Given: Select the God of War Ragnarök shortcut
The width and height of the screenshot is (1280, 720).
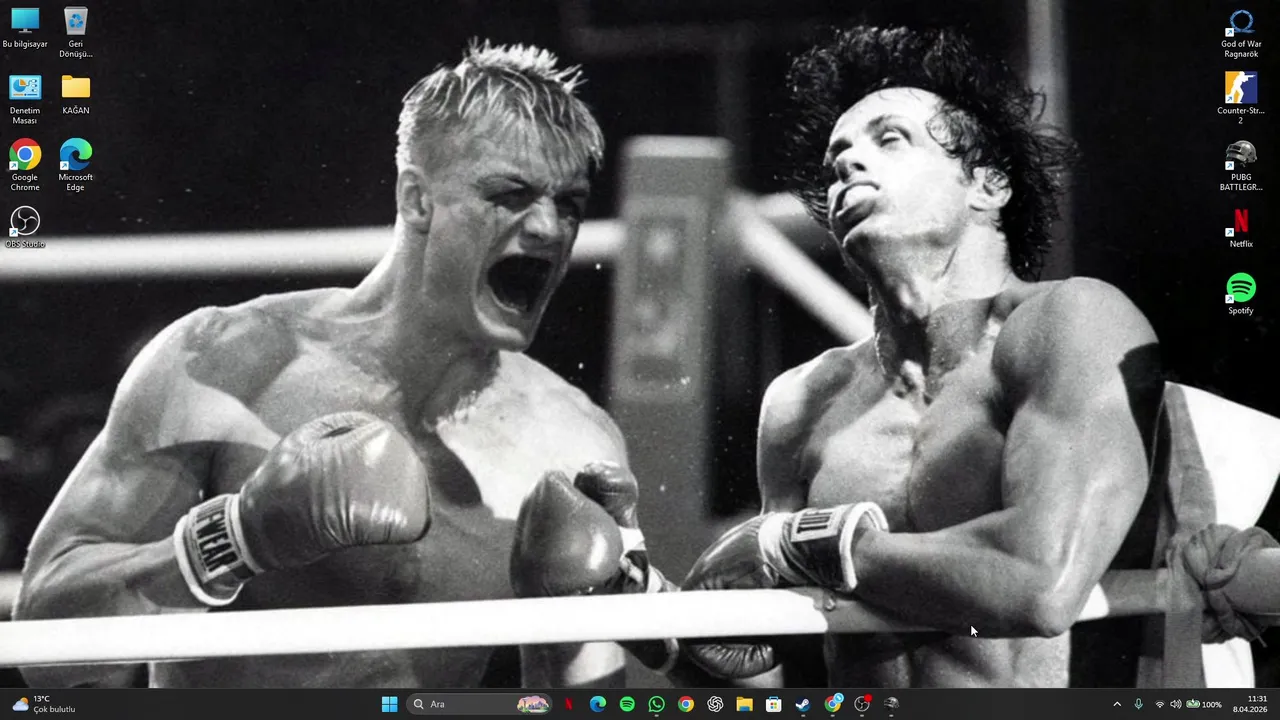Looking at the screenshot, I should coord(1241,33).
